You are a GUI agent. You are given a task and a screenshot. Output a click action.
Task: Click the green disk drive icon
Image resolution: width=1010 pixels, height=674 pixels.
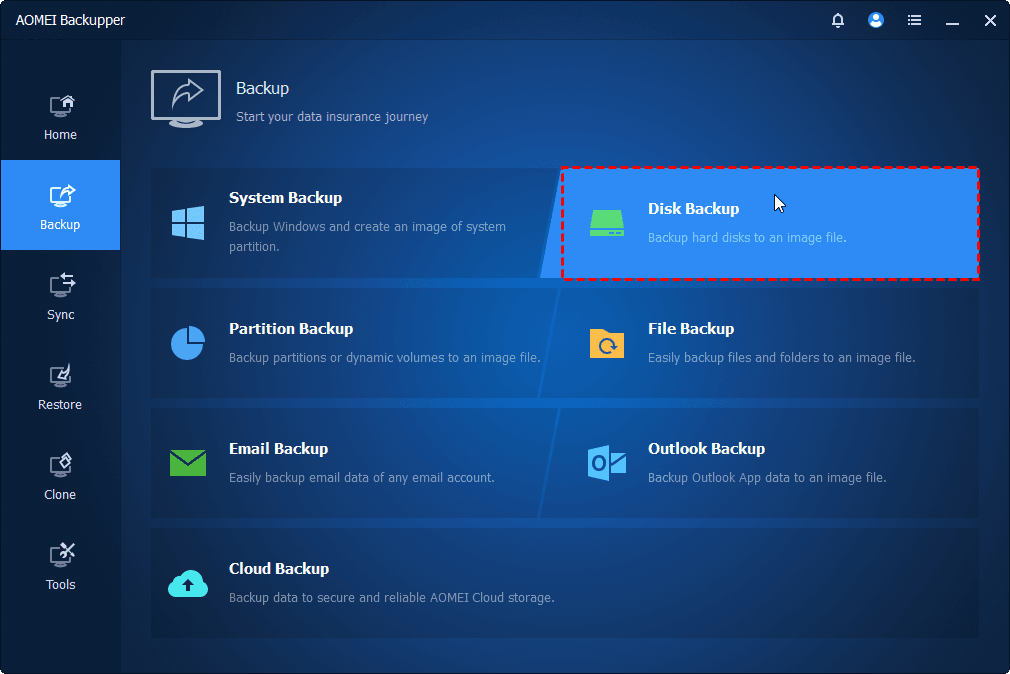point(607,223)
